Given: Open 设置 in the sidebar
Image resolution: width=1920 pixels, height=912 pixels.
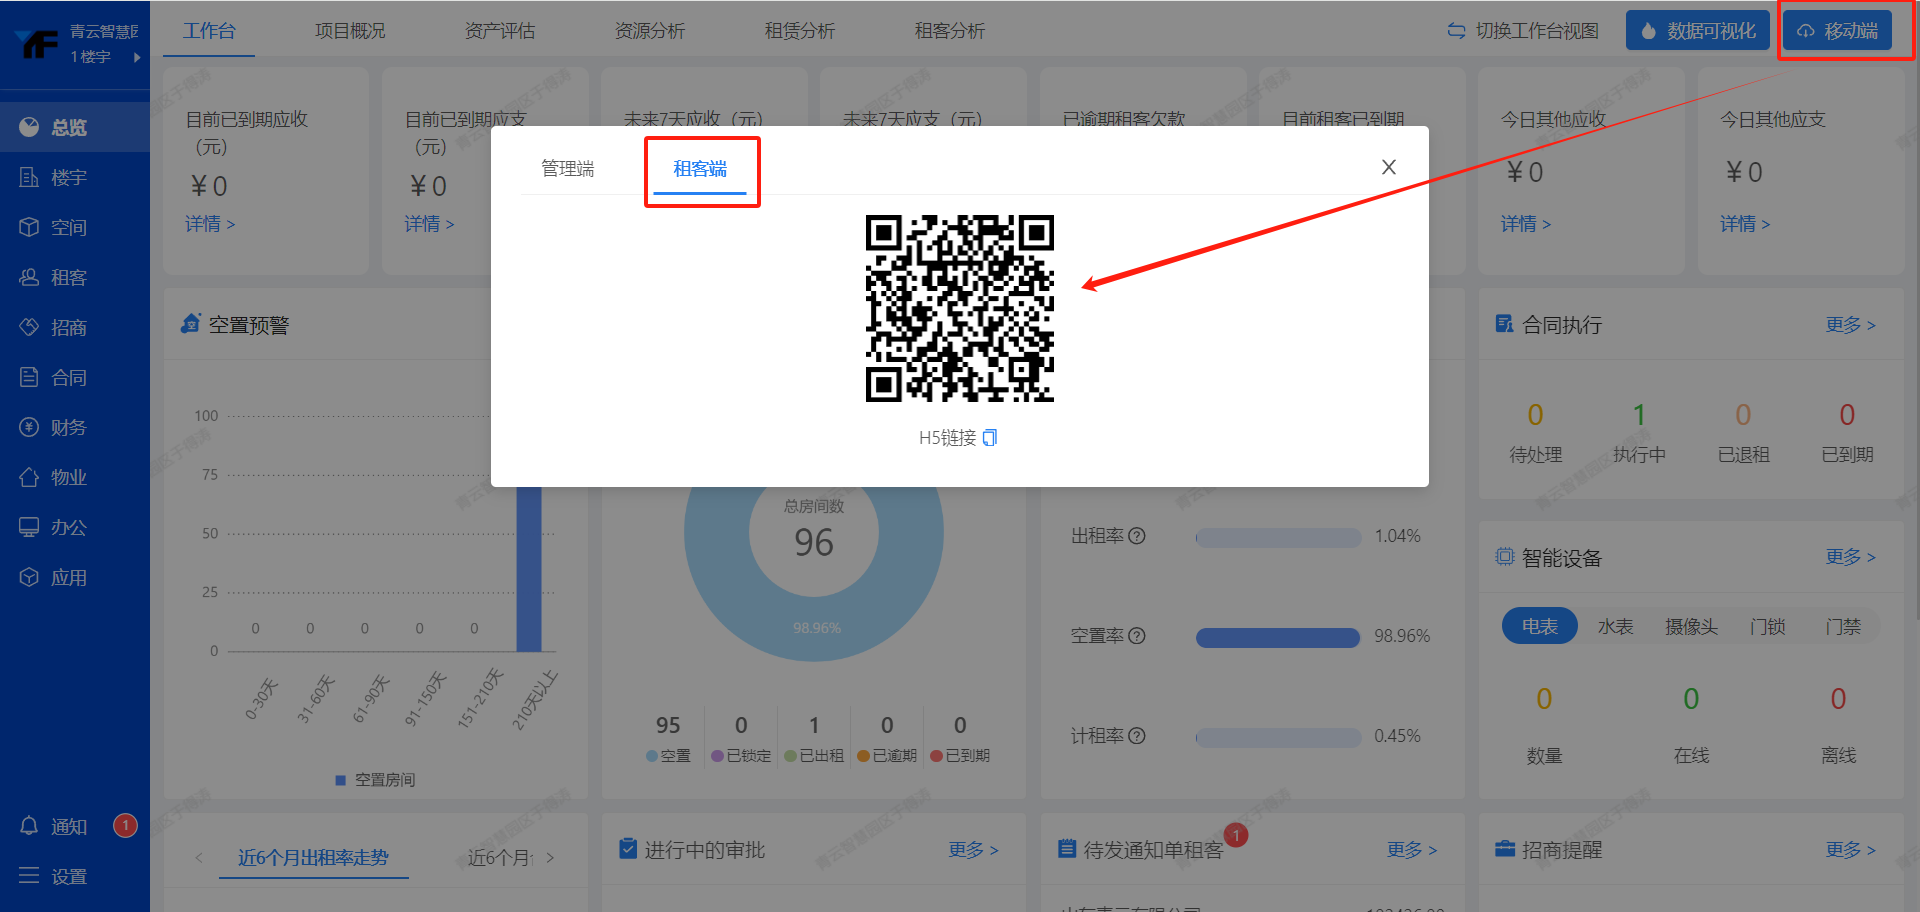Looking at the screenshot, I should pyautogui.click(x=68, y=877).
